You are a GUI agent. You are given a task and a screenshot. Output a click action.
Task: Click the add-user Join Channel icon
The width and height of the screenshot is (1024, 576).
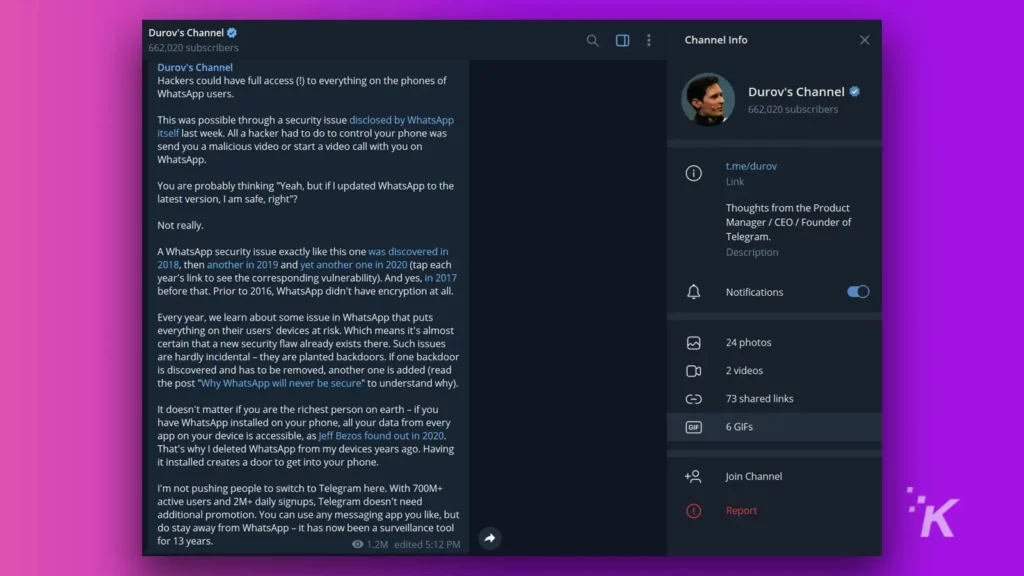[693, 477]
